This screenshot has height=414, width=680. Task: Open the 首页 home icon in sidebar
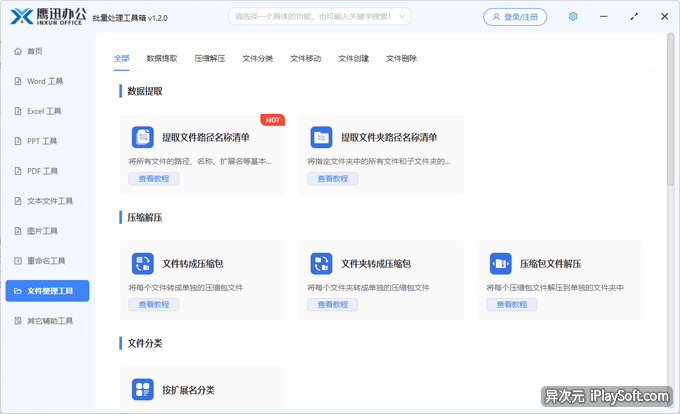(x=18, y=51)
